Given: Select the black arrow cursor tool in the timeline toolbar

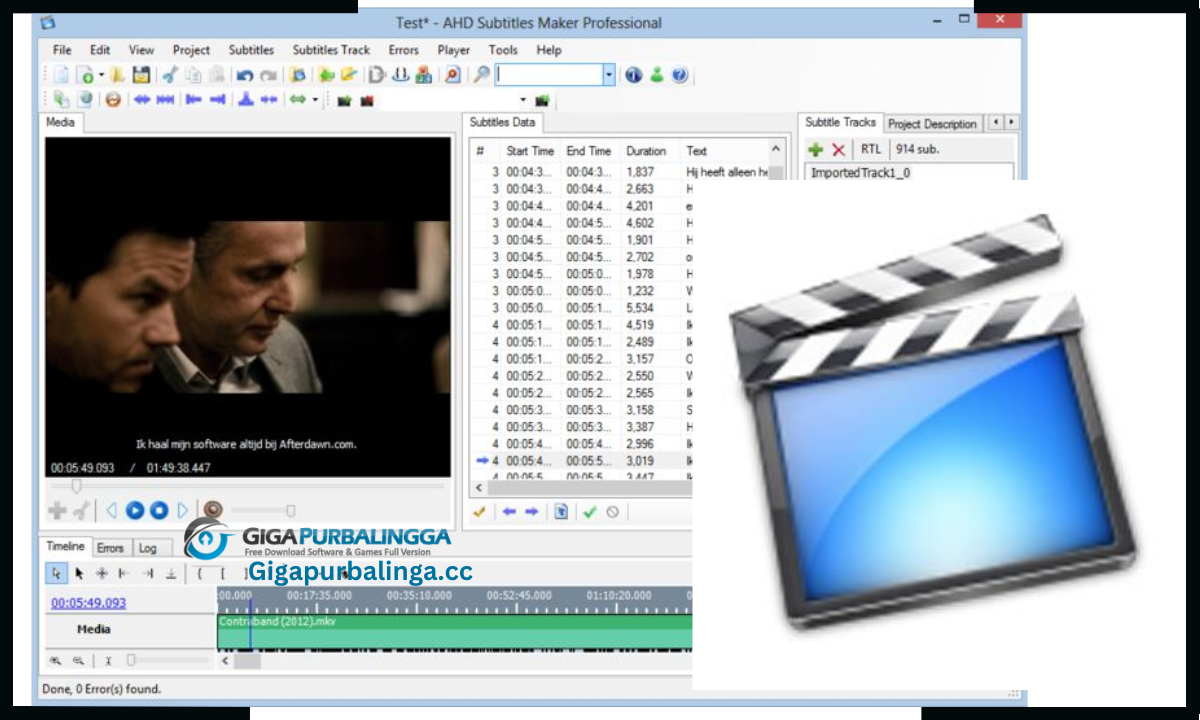Looking at the screenshot, I should (x=79, y=573).
